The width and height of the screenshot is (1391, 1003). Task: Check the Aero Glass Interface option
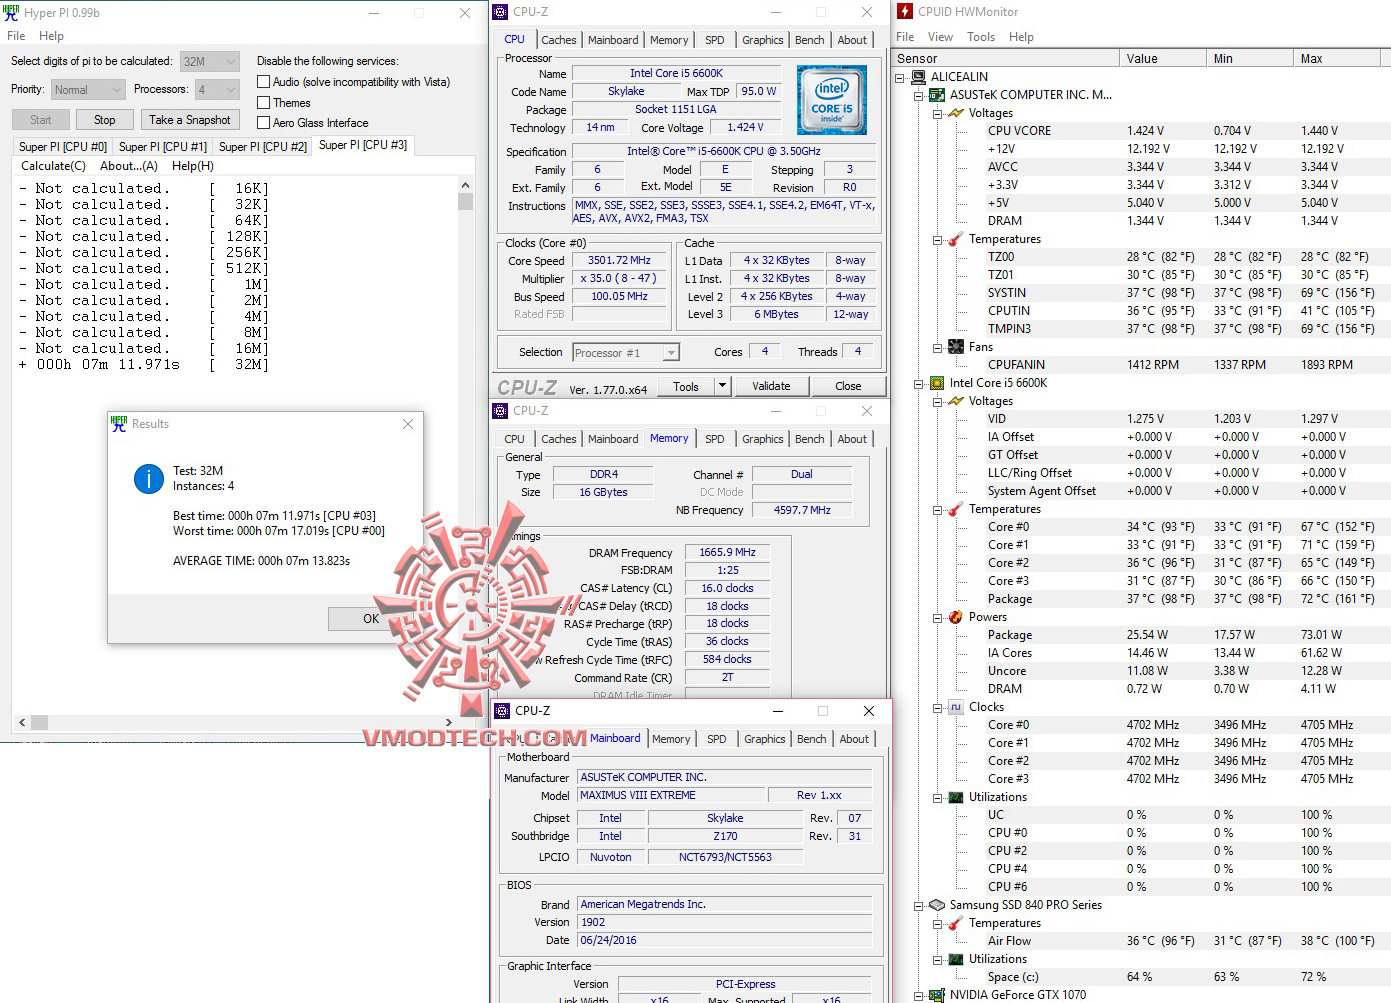(264, 122)
